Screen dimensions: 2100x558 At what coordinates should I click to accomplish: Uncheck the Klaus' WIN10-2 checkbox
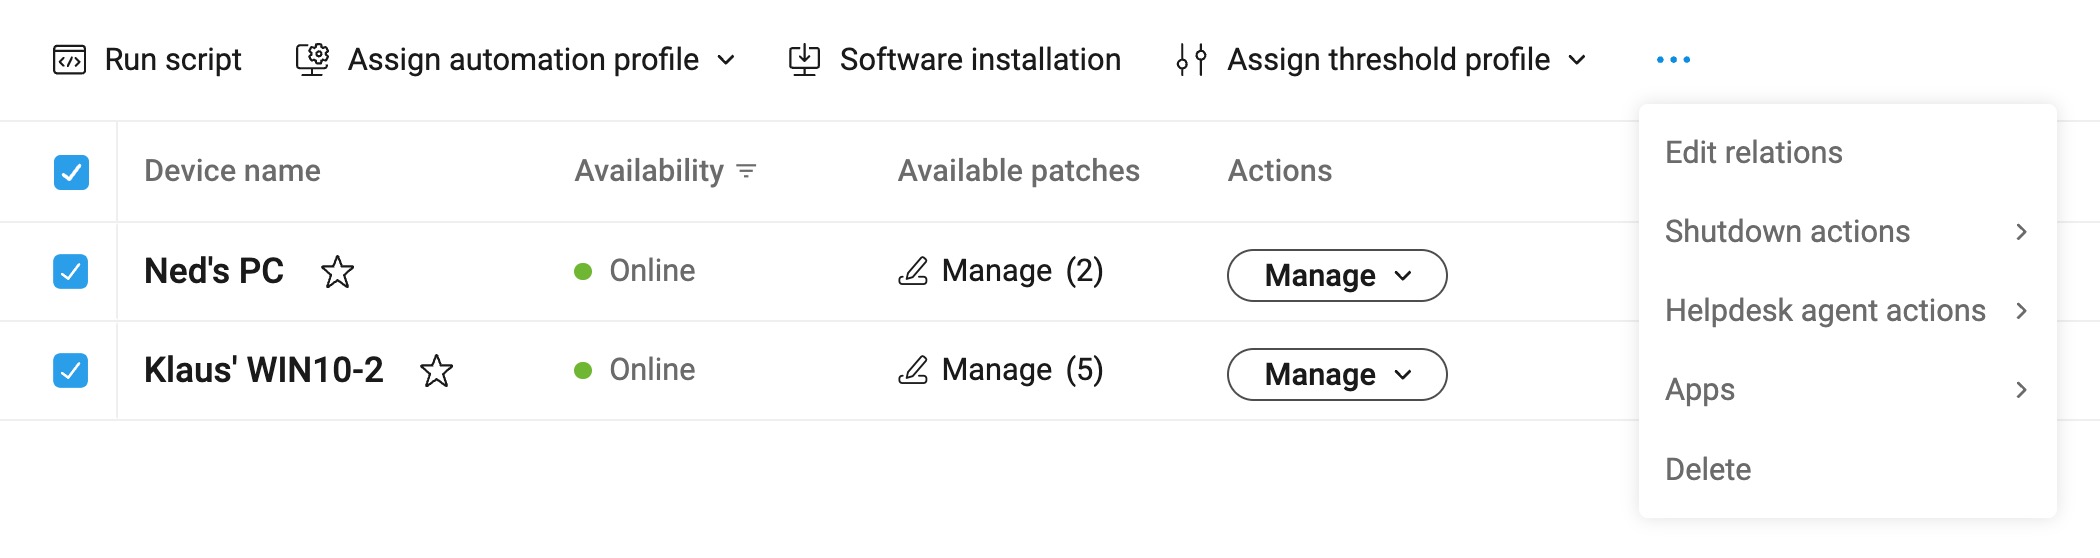click(x=71, y=370)
